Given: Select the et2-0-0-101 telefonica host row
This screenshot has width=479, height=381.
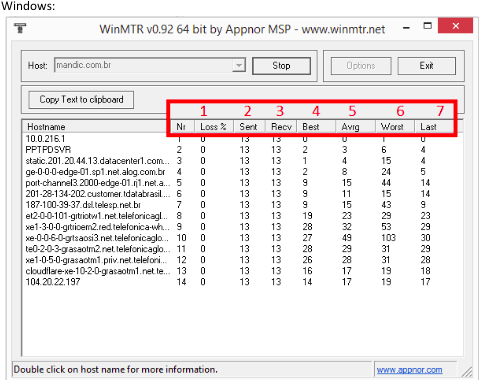Looking at the screenshot, I should coord(242,216).
